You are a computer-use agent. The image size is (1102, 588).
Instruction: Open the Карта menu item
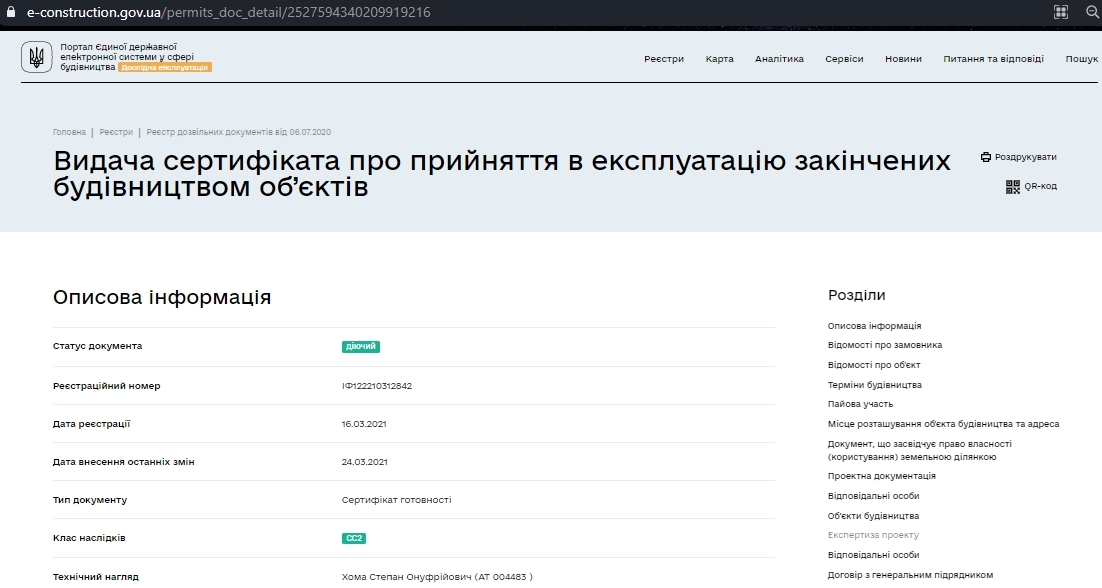[720, 59]
